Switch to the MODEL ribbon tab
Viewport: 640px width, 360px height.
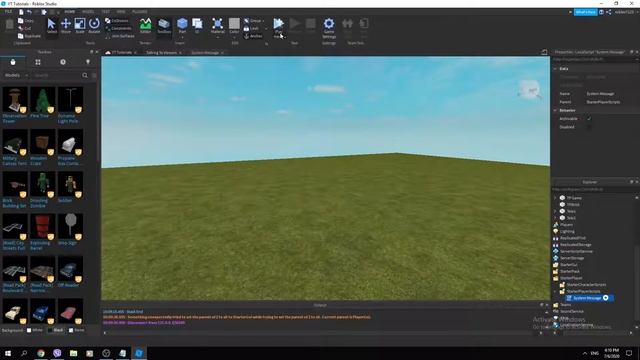coord(88,12)
